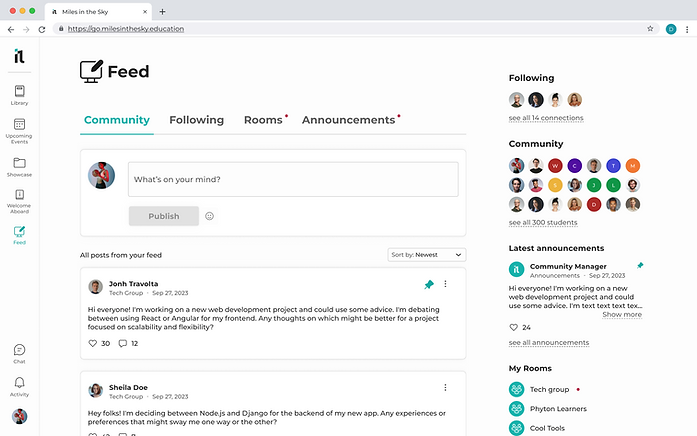Open Library from the sidebar
The width and height of the screenshot is (697, 436).
19,93
